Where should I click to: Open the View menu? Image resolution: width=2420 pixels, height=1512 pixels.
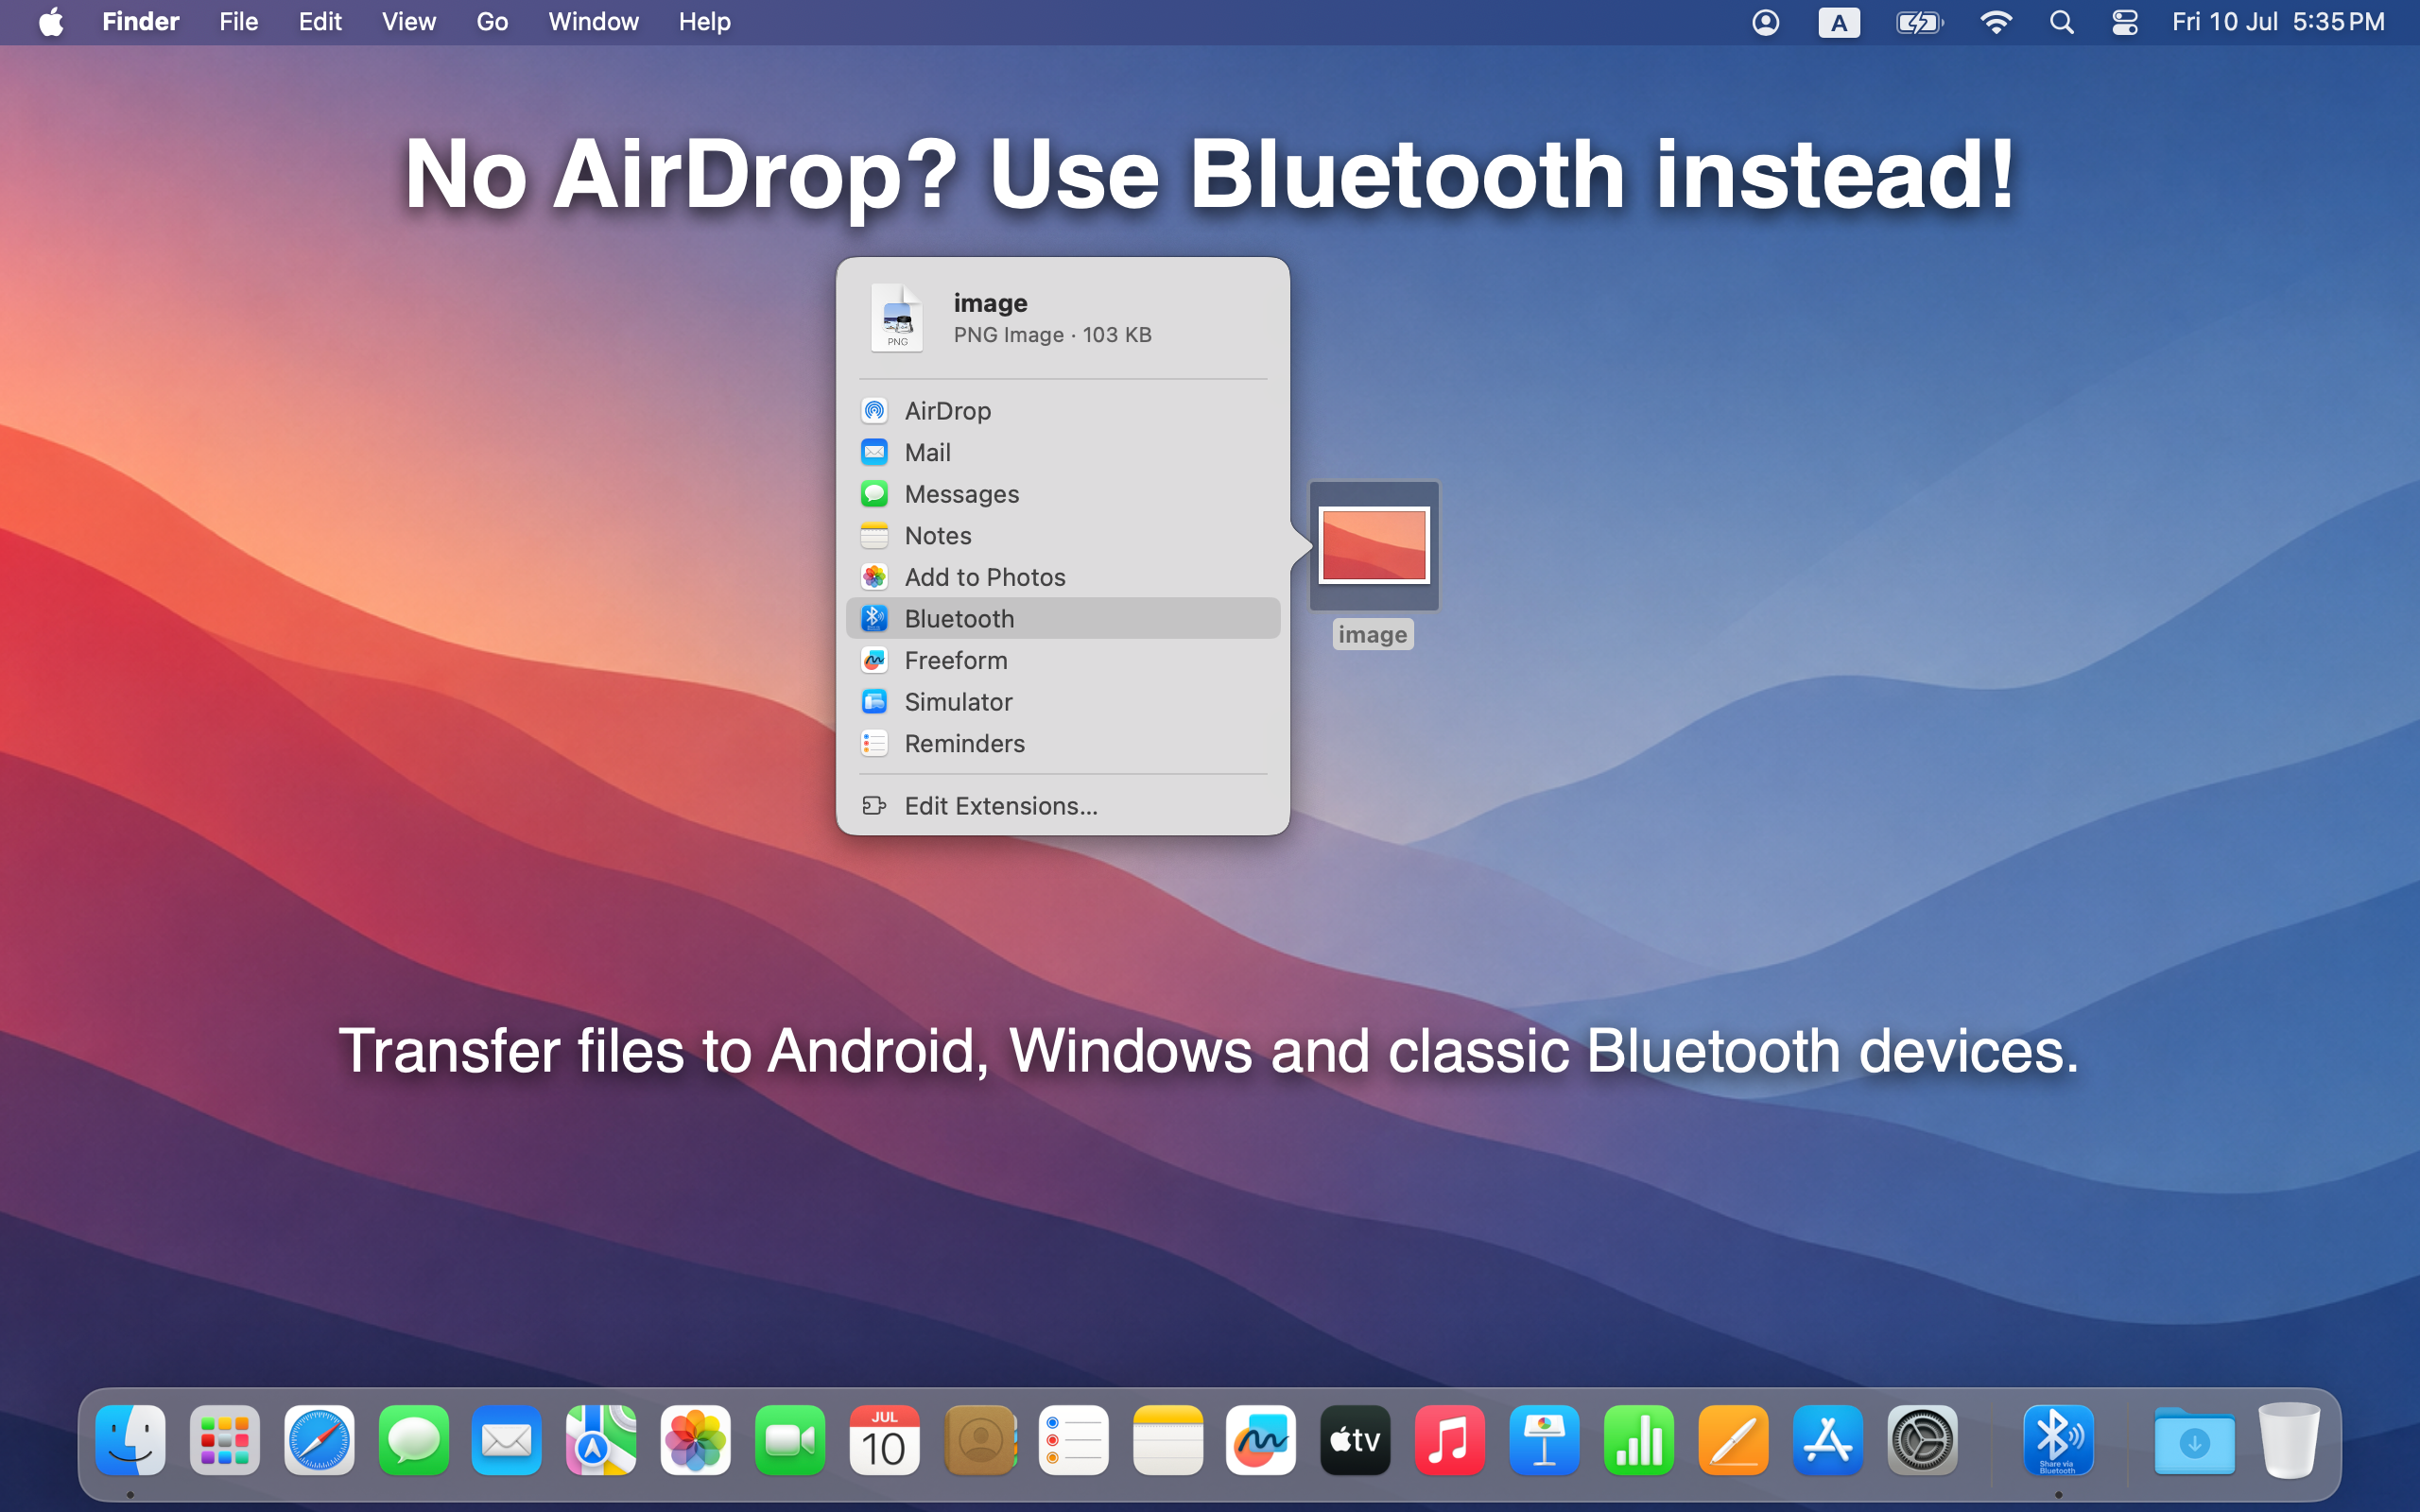(x=409, y=22)
